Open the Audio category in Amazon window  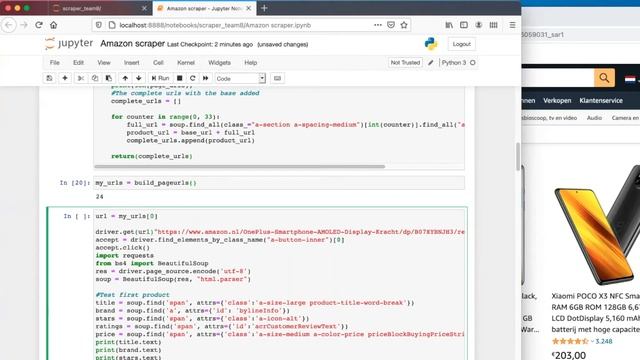(x=594, y=118)
